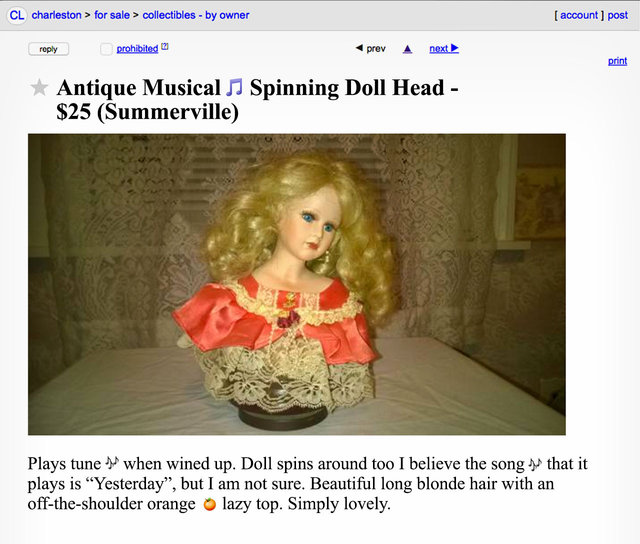Click the prev left arrow icon

coord(359,48)
